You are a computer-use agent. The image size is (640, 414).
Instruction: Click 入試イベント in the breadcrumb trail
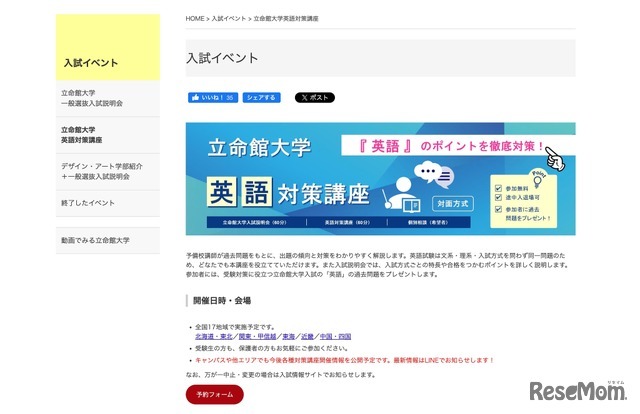click(x=228, y=18)
